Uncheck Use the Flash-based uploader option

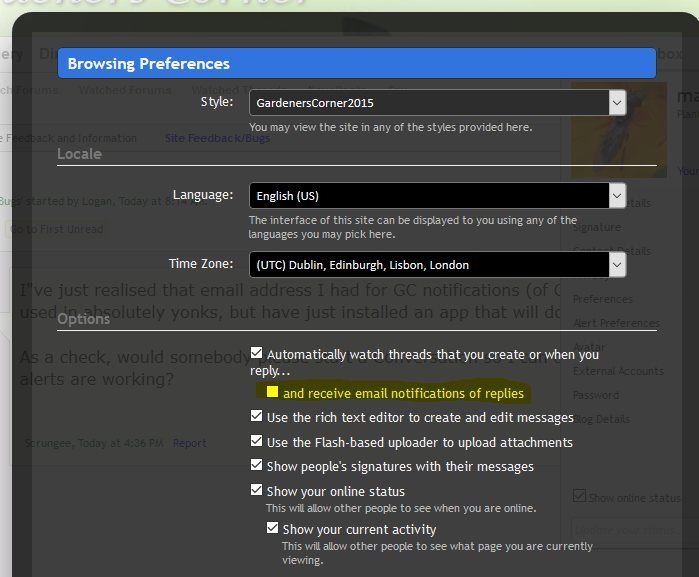pyautogui.click(x=257, y=442)
